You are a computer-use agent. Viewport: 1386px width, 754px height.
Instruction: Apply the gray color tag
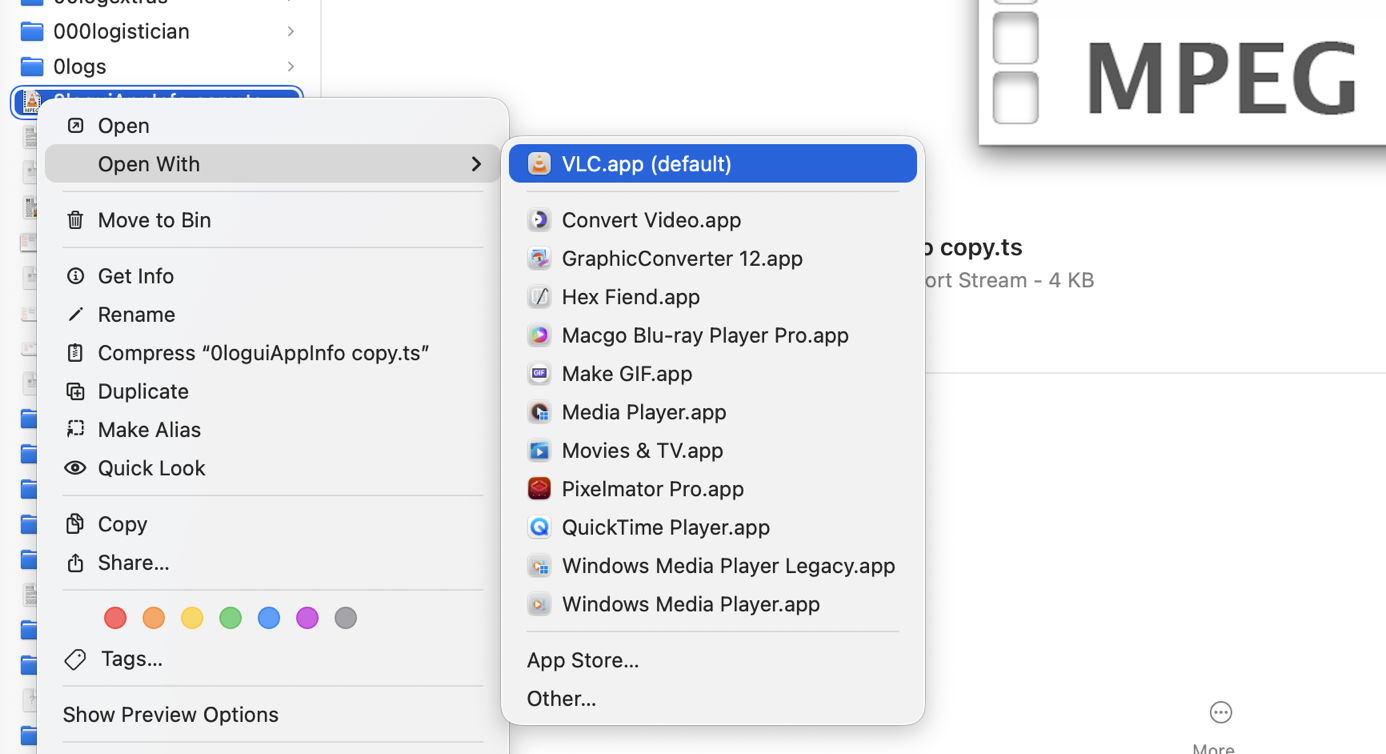pyautogui.click(x=345, y=618)
